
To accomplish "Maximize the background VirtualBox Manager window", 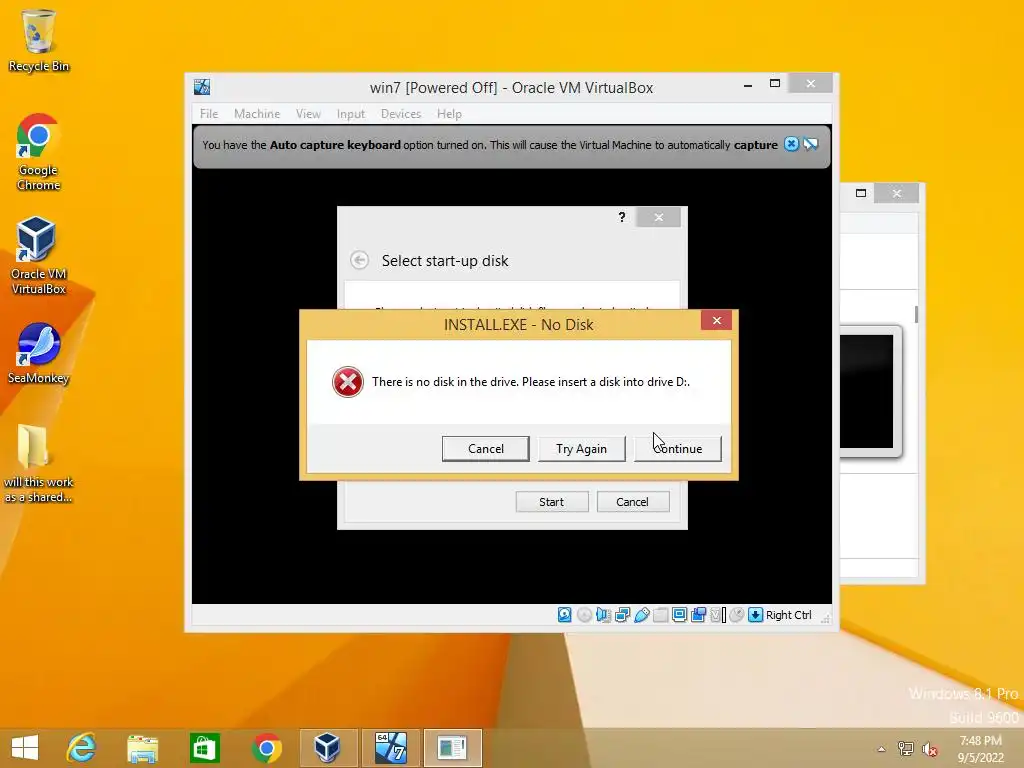I will [x=861, y=193].
